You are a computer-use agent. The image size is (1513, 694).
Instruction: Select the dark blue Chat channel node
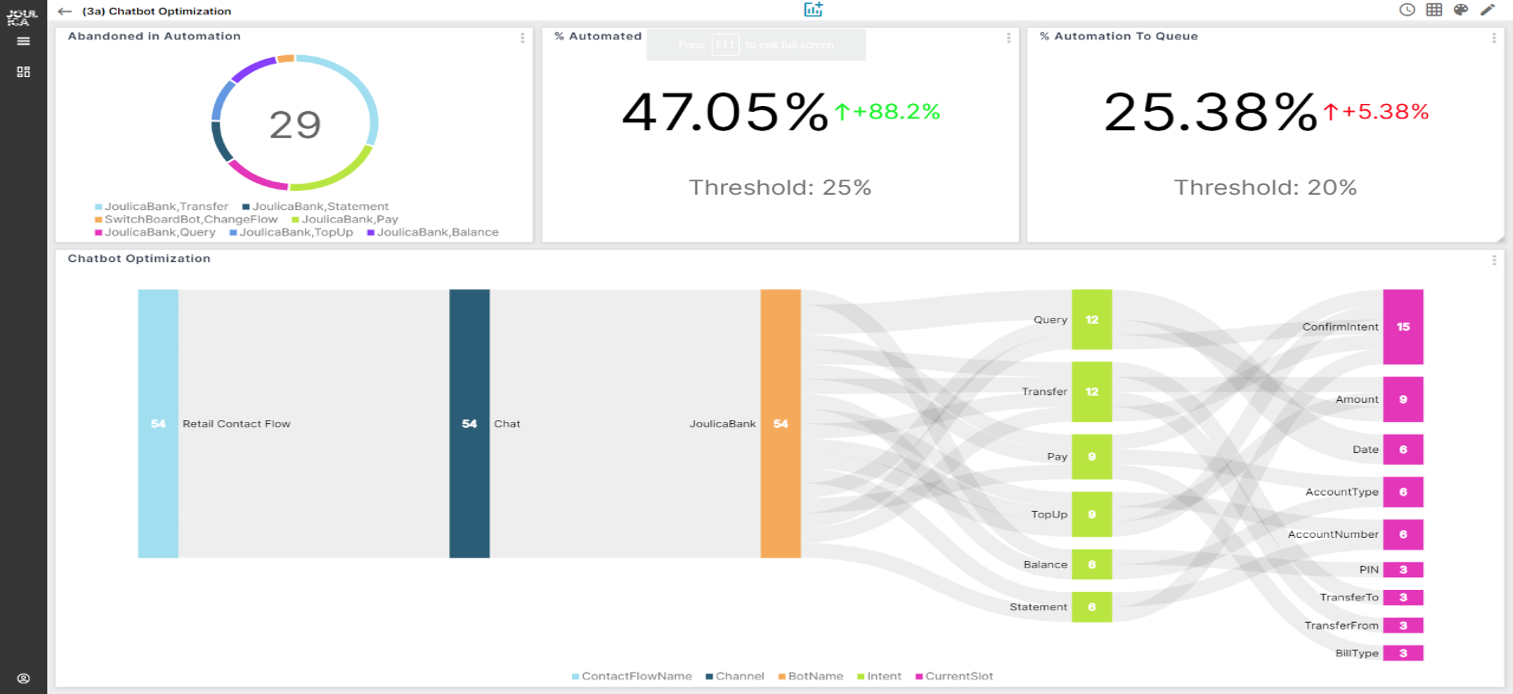coord(469,424)
